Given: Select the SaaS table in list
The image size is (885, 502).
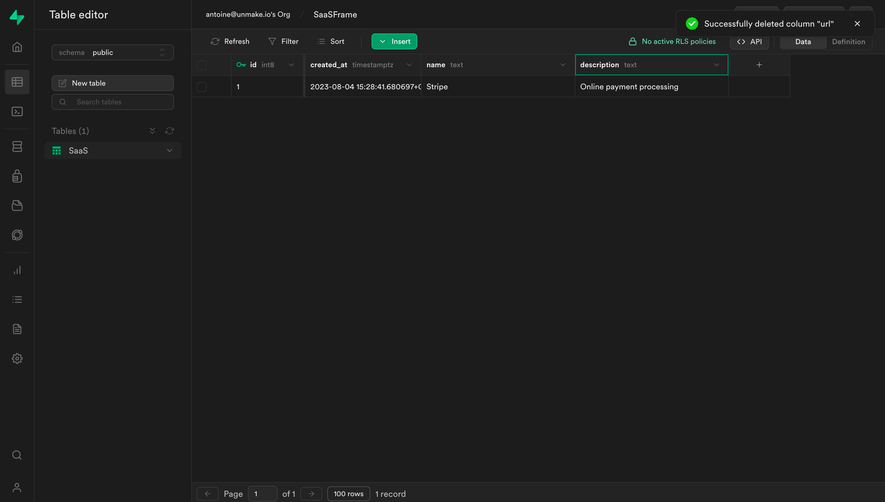Looking at the screenshot, I should pyautogui.click(x=112, y=151).
